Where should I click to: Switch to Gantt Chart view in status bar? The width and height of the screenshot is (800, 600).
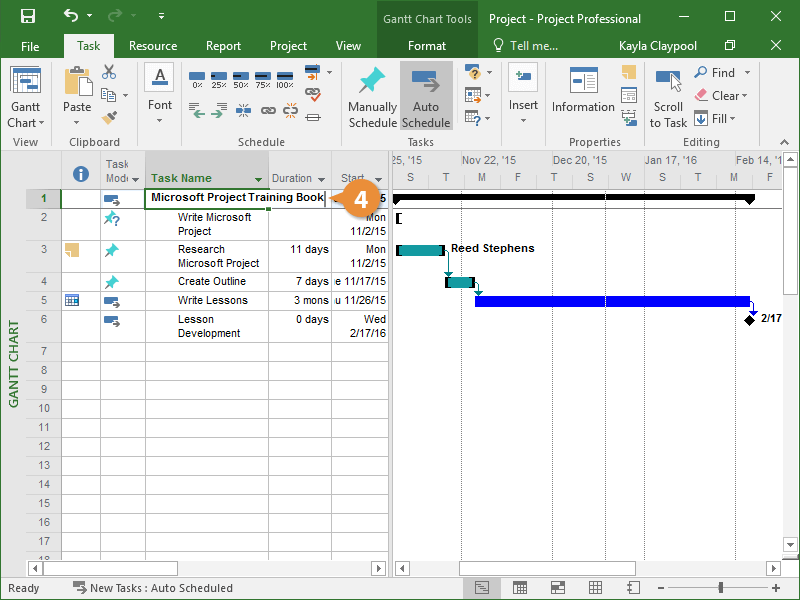482,588
